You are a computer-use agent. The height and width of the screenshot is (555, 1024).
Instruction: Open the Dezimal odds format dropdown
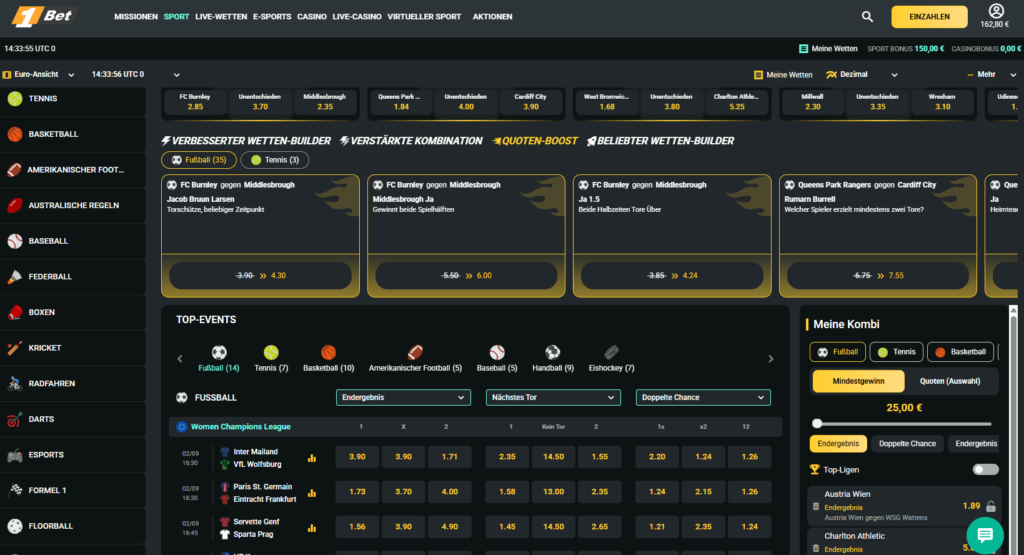(862, 74)
